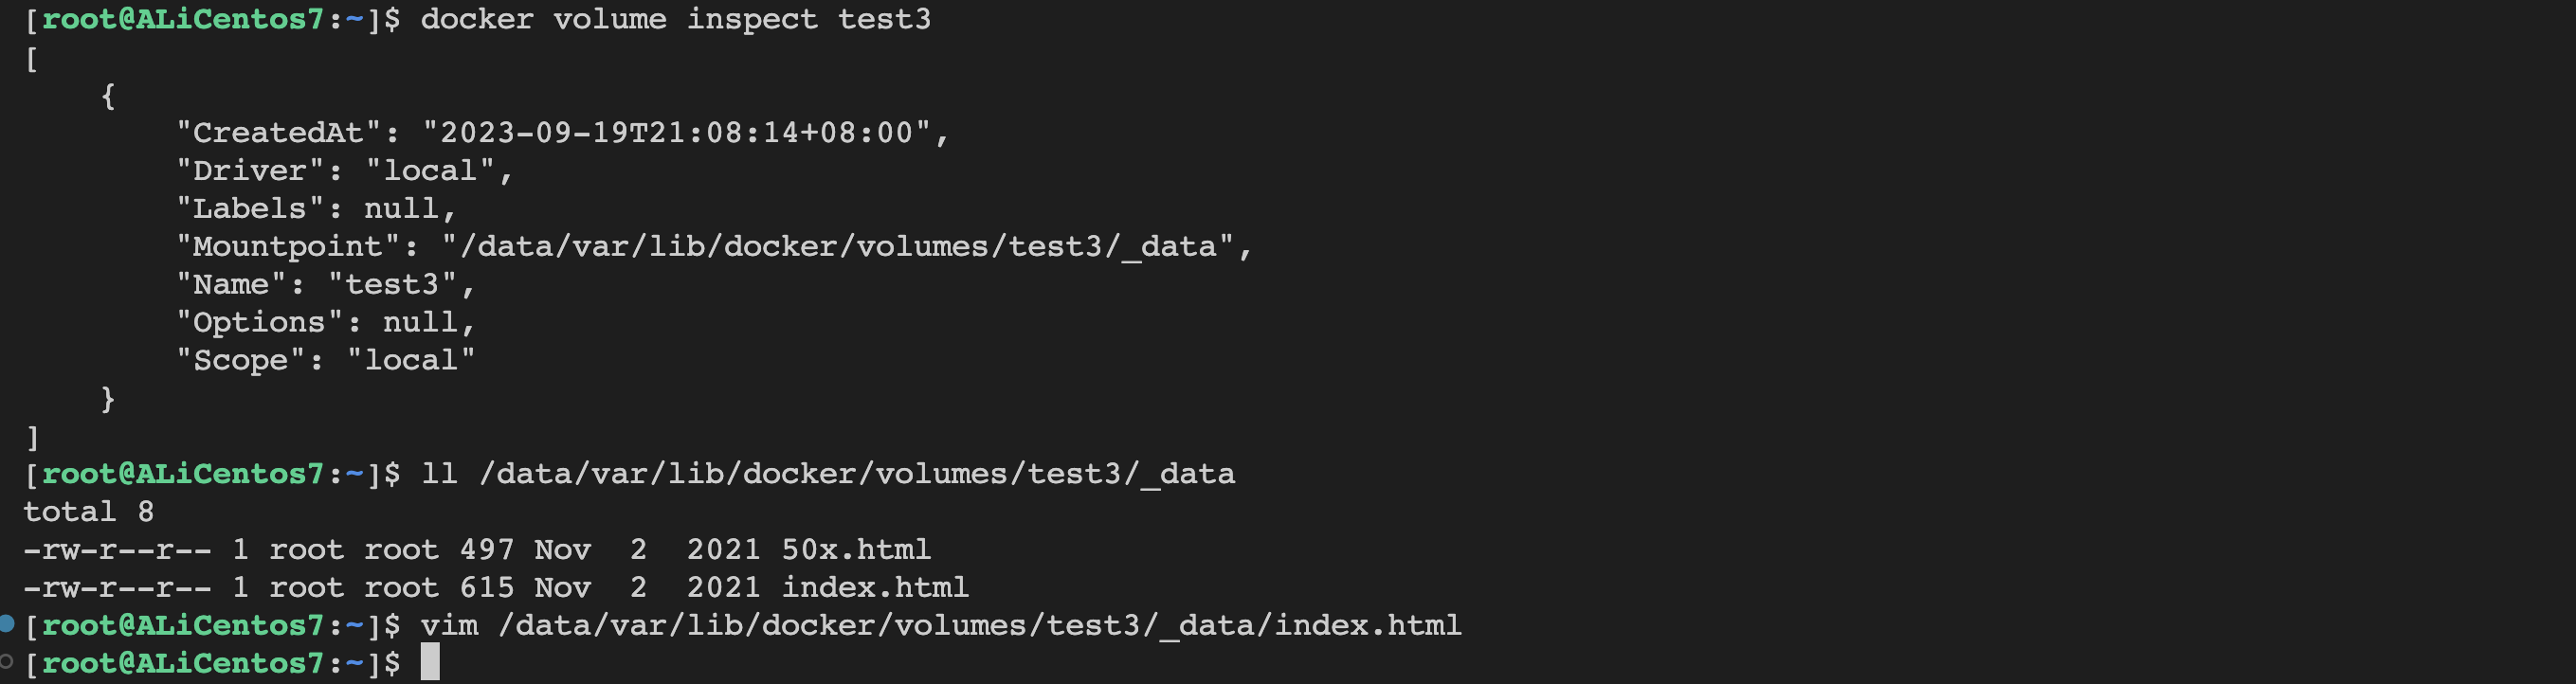This screenshot has height=684, width=2576.
Task: Click the "docker volume inspect test3" command text
Action: click(675, 19)
